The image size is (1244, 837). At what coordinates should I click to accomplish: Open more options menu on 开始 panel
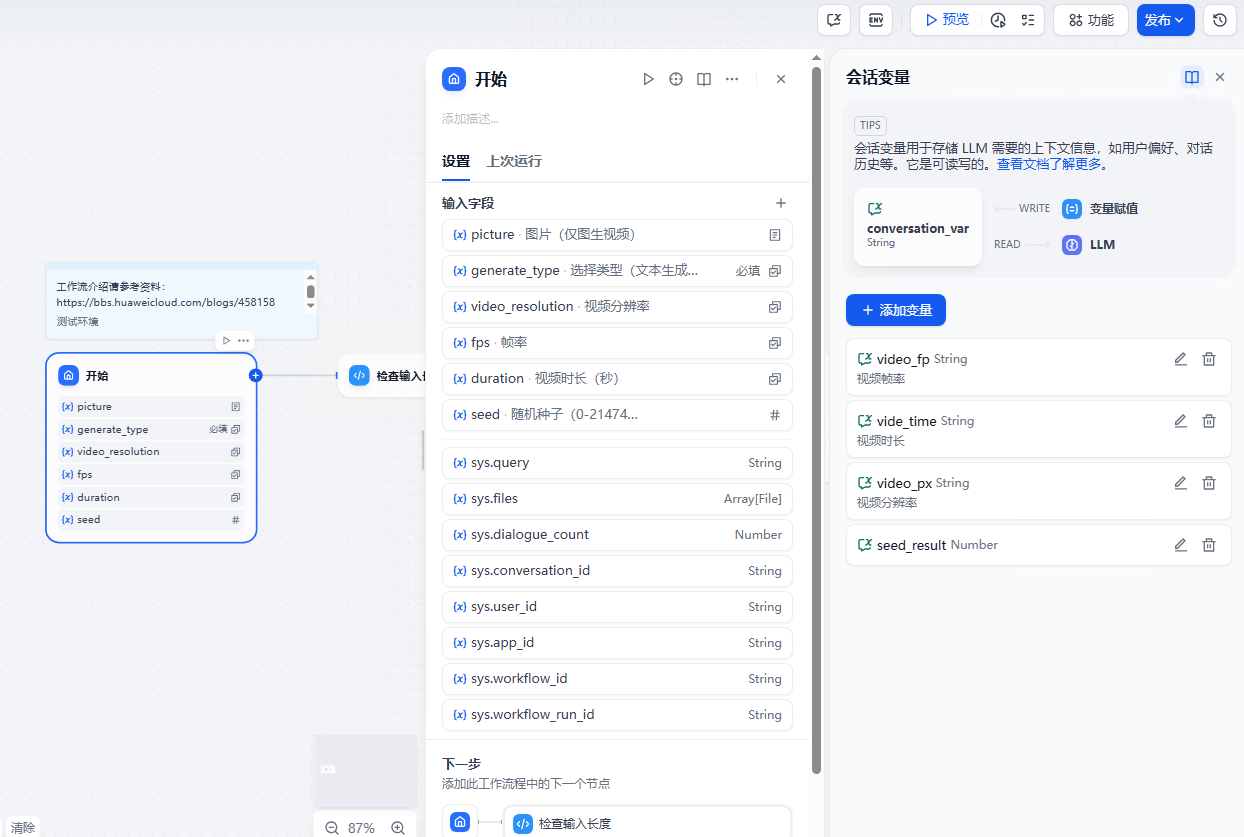point(731,78)
